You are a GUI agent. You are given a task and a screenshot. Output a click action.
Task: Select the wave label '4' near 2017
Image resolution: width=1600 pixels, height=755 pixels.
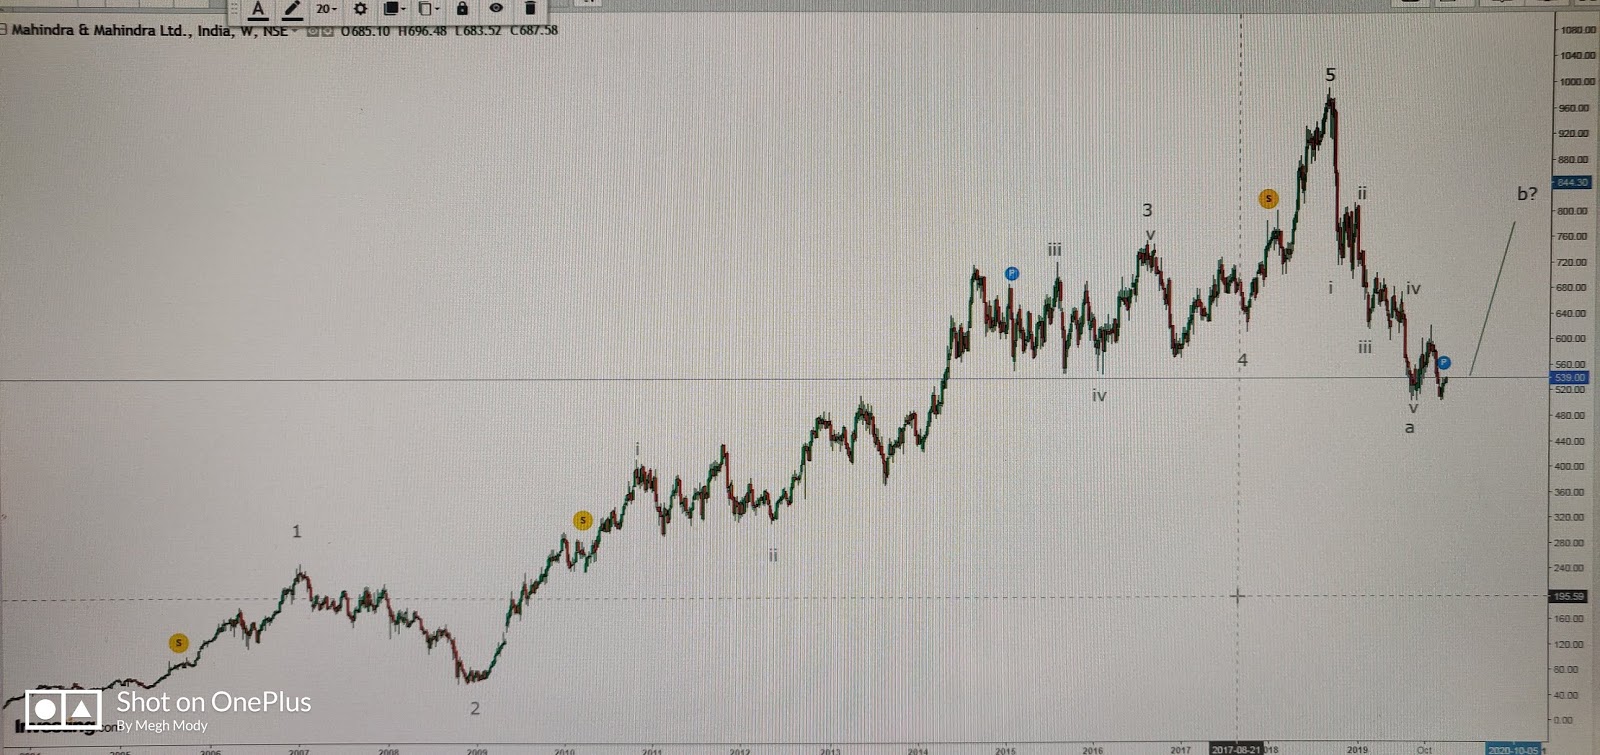coord(1242,360)
